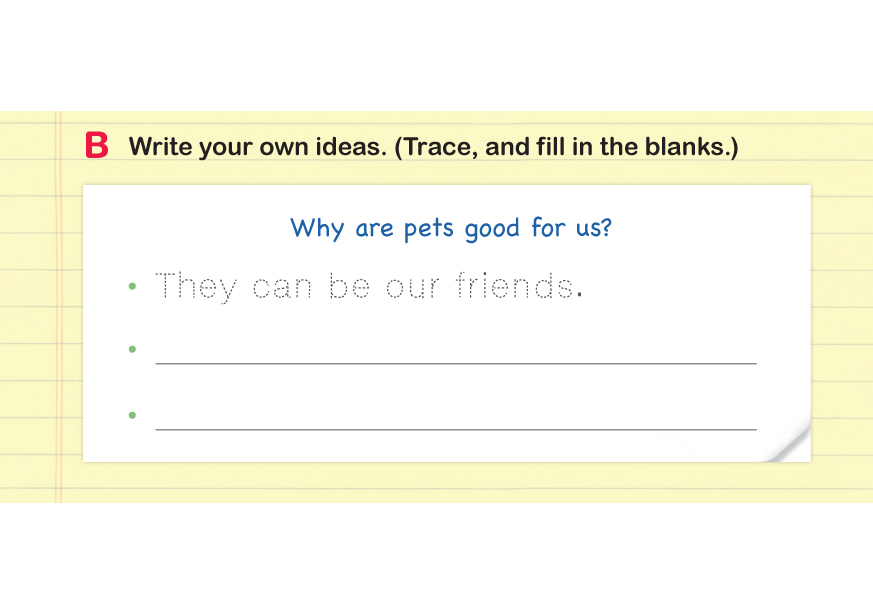Click the word "Why" in the blue question
The height and width of the screenshot is (612, 873).
317,229
